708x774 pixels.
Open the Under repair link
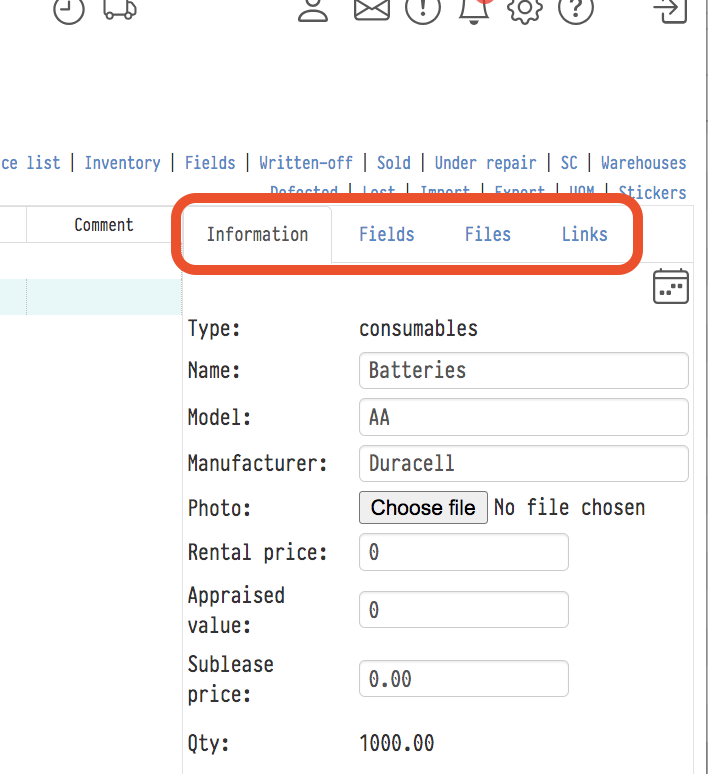pos(485,163)
